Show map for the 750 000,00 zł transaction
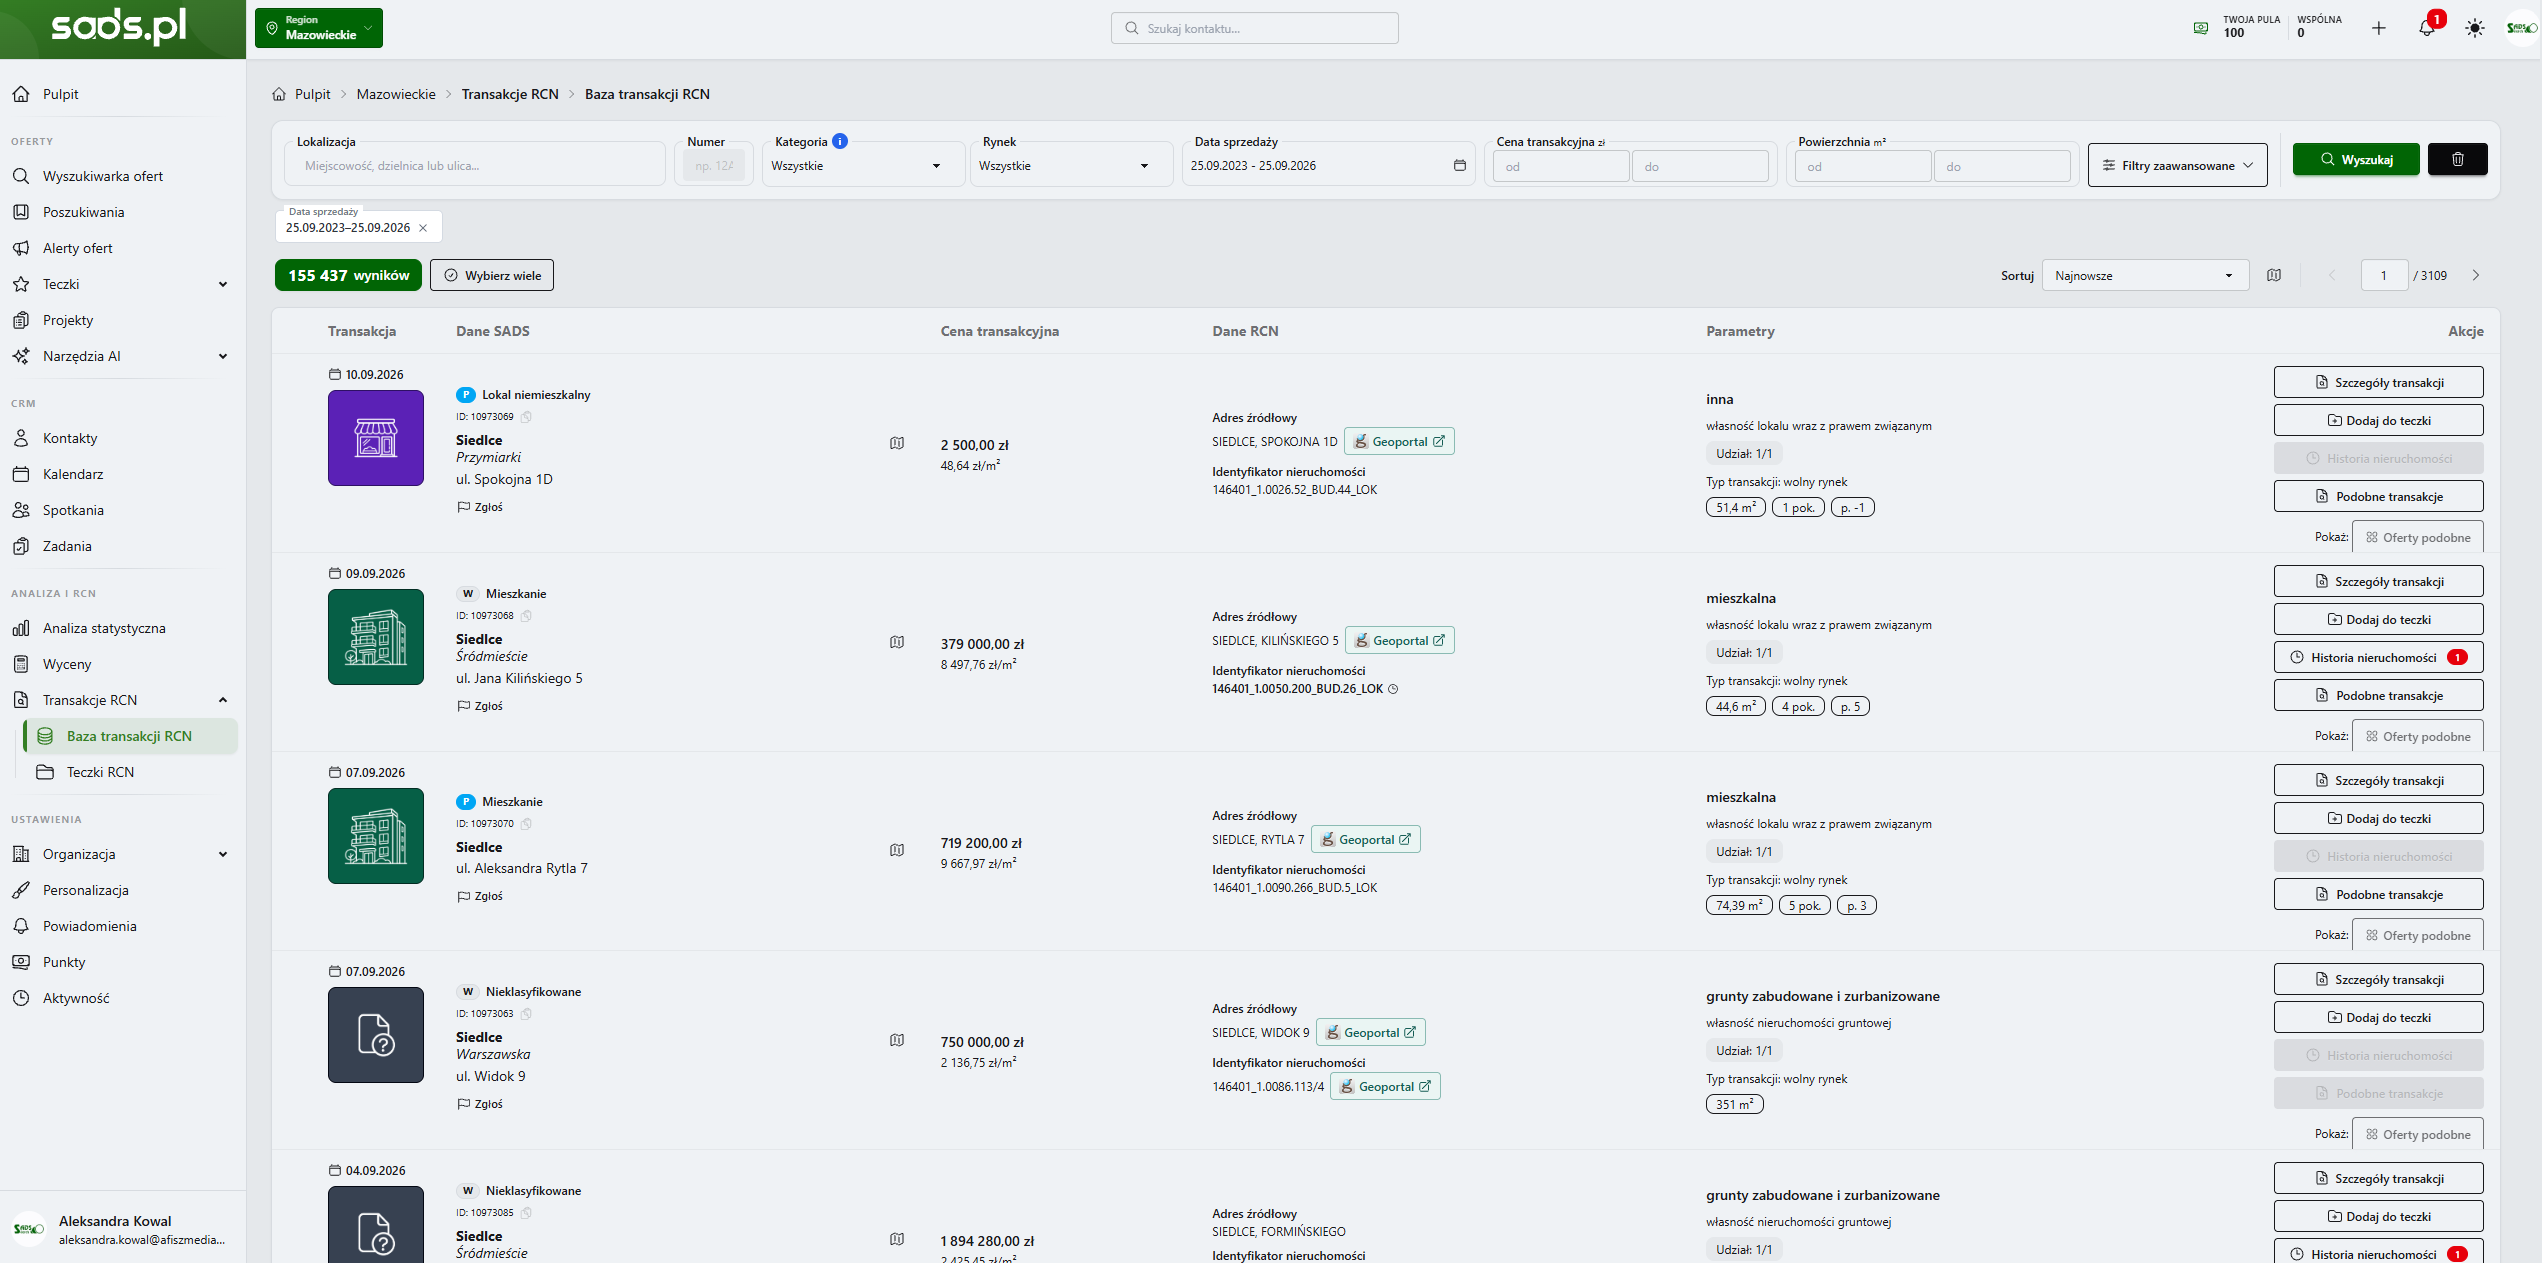Viewport: 2542px width, 1263px height. (897, 1040)
